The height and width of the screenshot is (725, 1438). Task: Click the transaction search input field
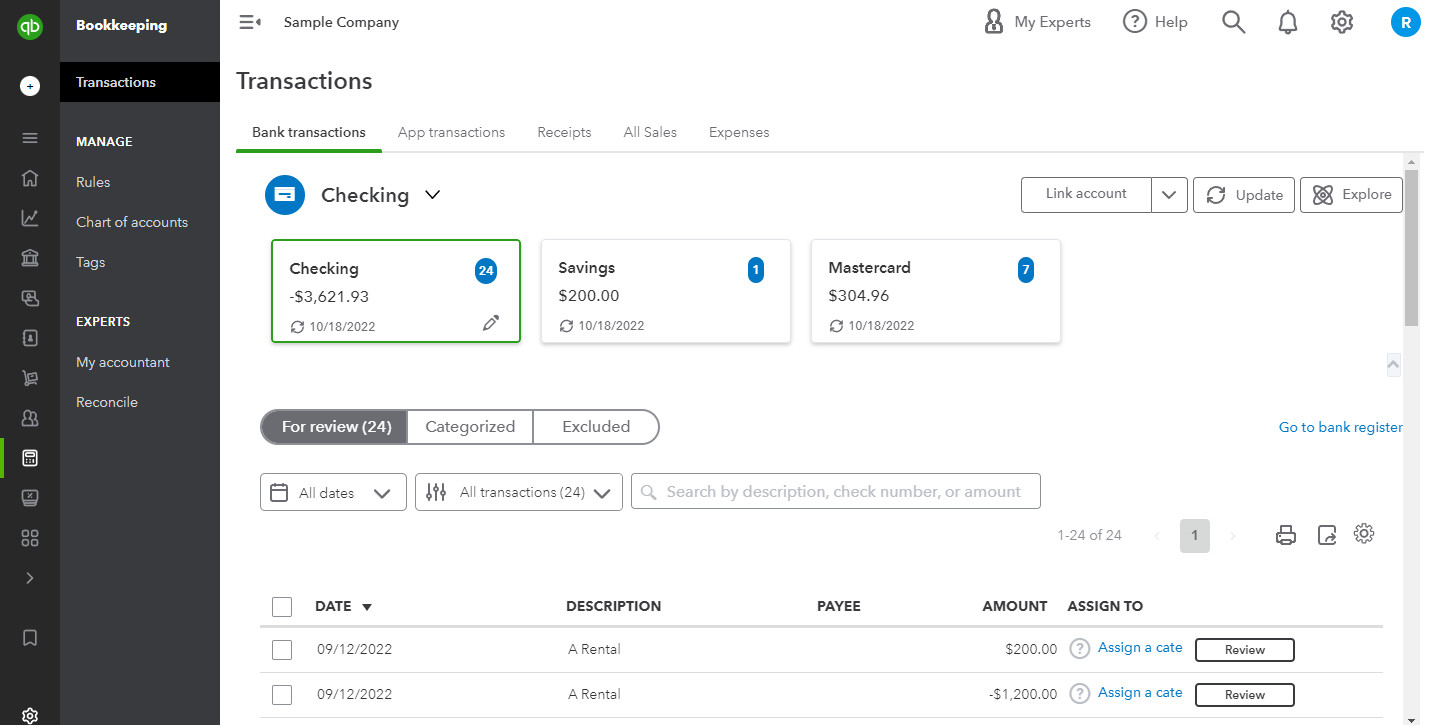click(836, 492)
